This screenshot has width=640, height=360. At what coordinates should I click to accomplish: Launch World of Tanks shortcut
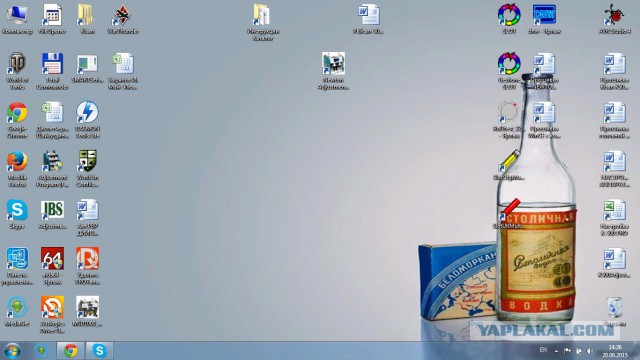pyautogui.click(x=17, y=64)
